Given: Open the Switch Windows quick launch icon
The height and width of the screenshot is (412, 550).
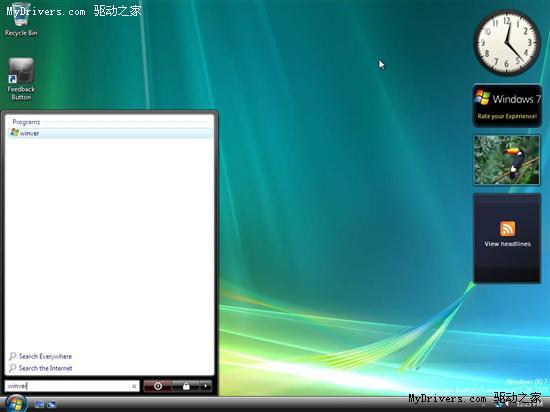Looking at the screenshot, I should point(52,405).
